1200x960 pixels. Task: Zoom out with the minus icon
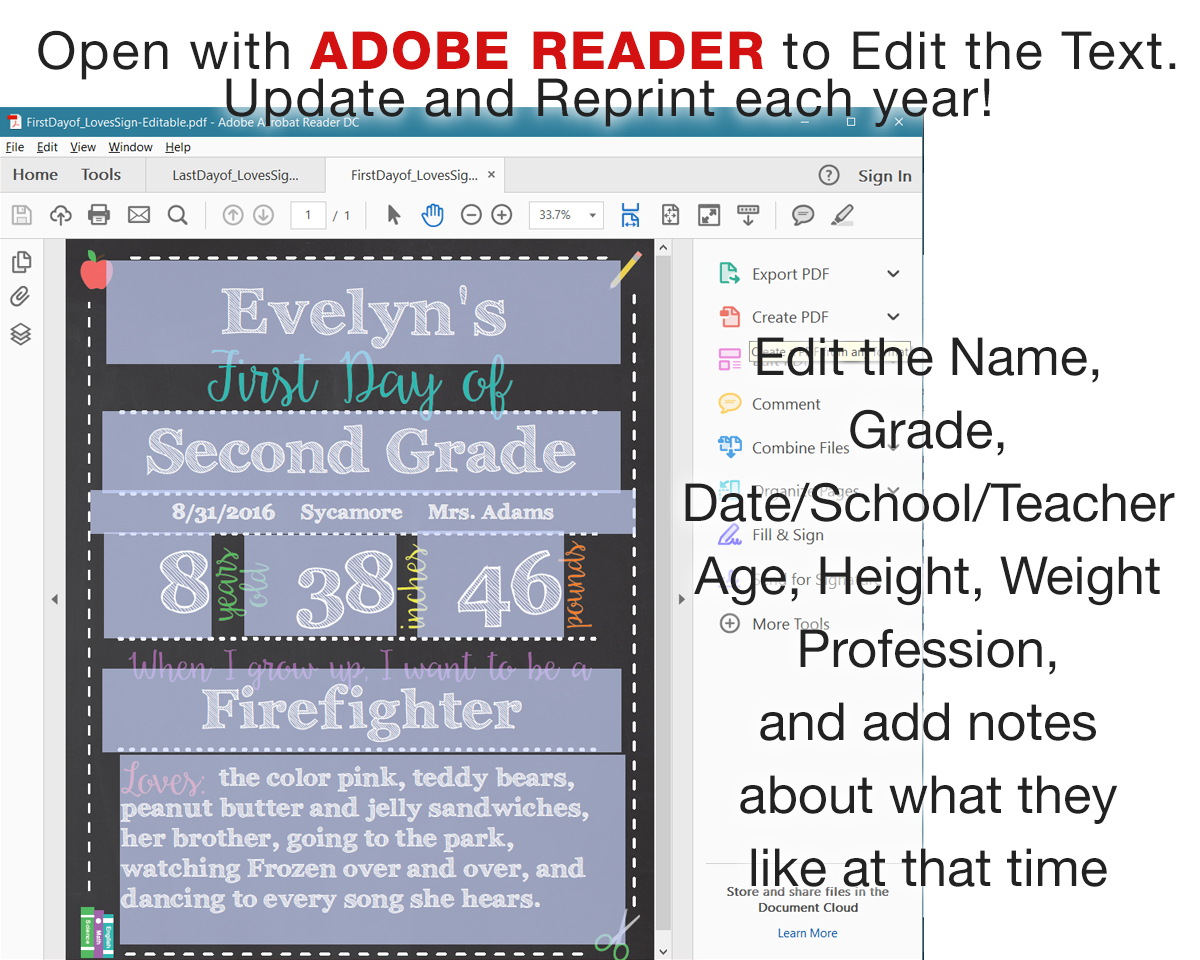click(x=471, y=215)
